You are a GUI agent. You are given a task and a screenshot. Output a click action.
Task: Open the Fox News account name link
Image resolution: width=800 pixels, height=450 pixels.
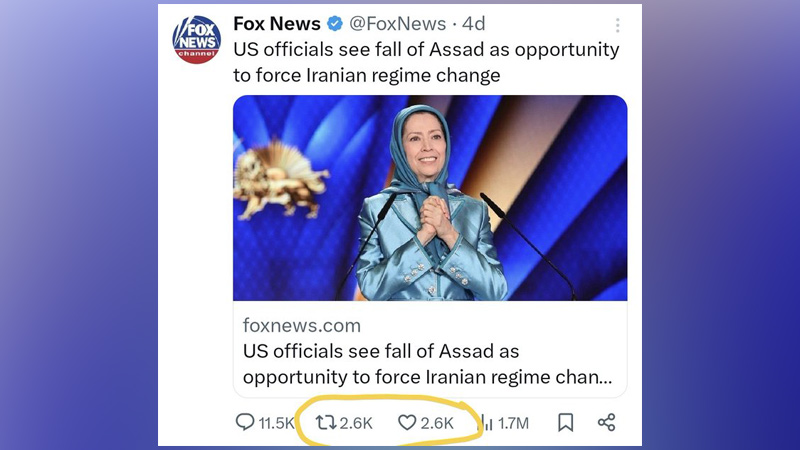click(x=277, y=23)
